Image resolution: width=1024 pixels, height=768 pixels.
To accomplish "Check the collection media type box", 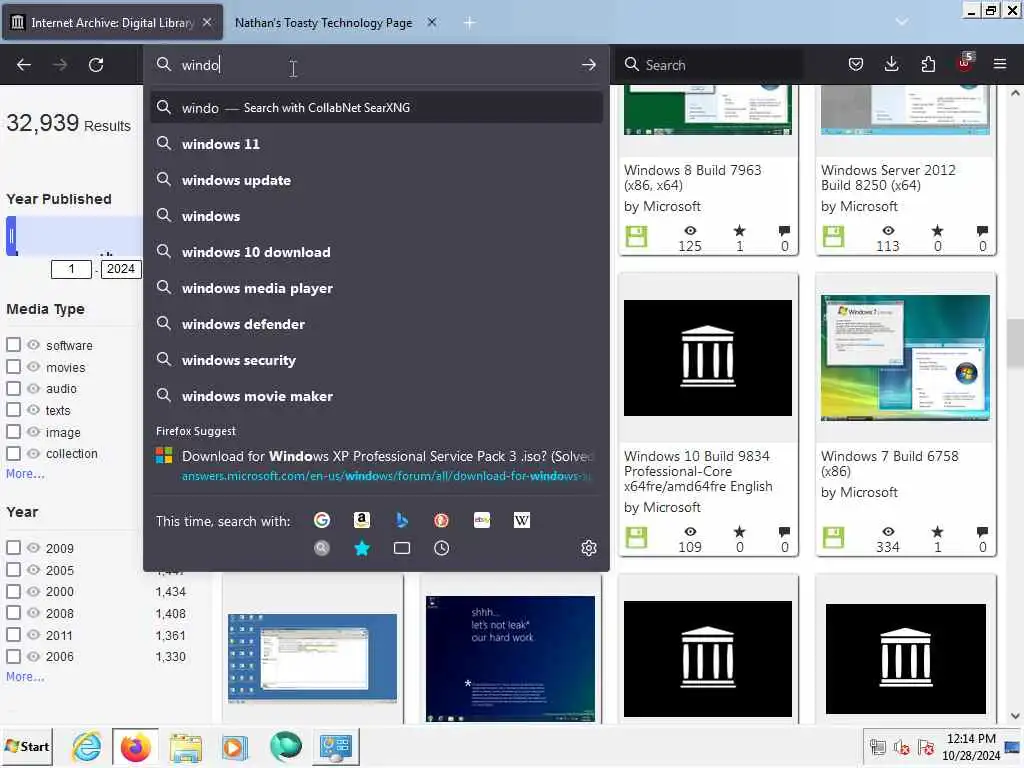I will pyautogui.click(x=13, y=453).
